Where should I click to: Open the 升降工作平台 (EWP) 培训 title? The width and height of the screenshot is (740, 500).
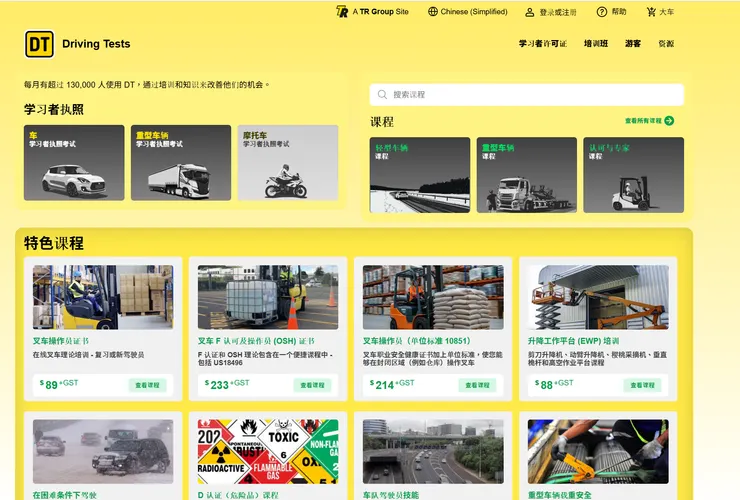tap(573, 341)
